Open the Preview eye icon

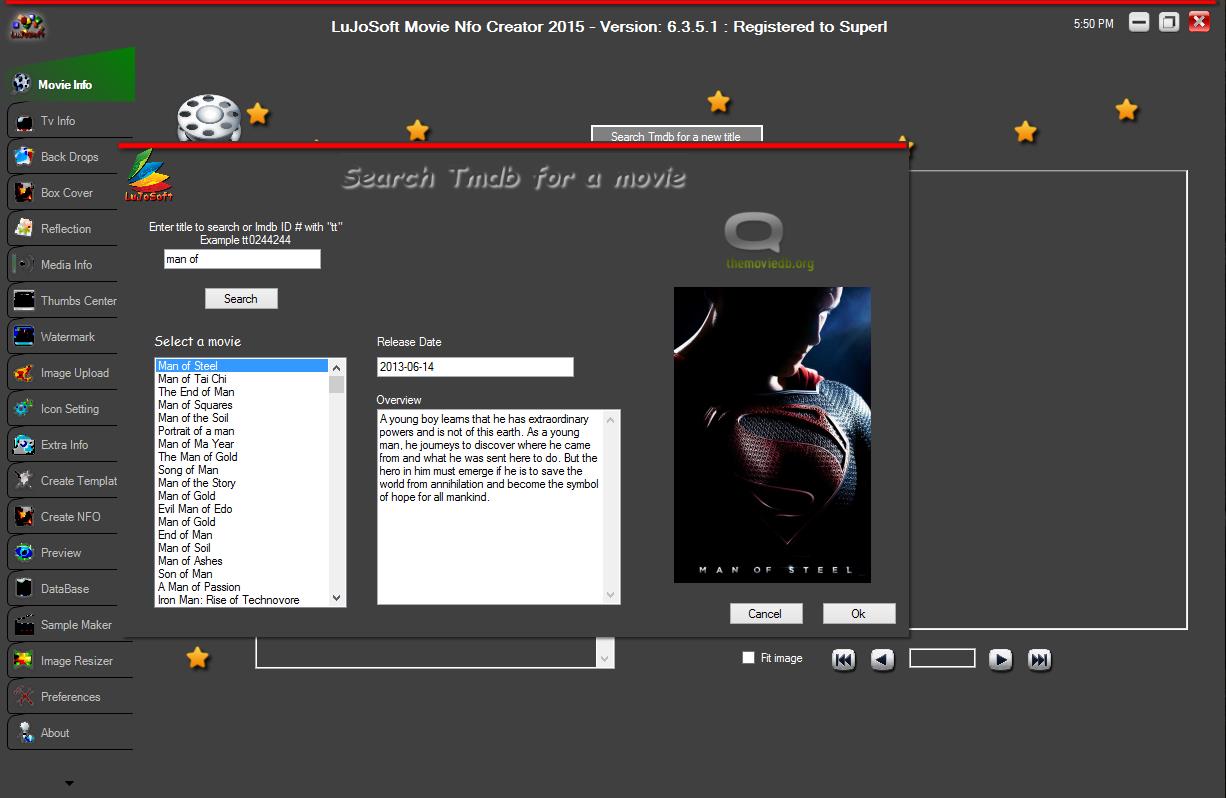click(23, 553)
